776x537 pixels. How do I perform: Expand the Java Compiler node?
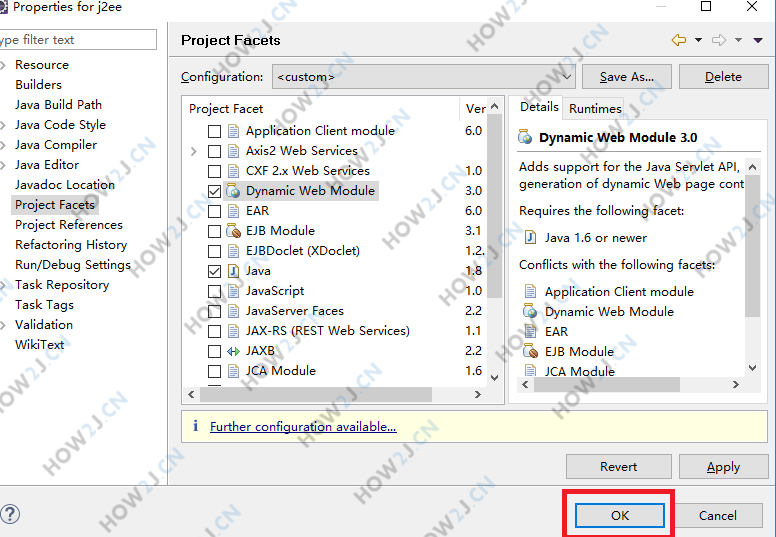coord(2,145)
